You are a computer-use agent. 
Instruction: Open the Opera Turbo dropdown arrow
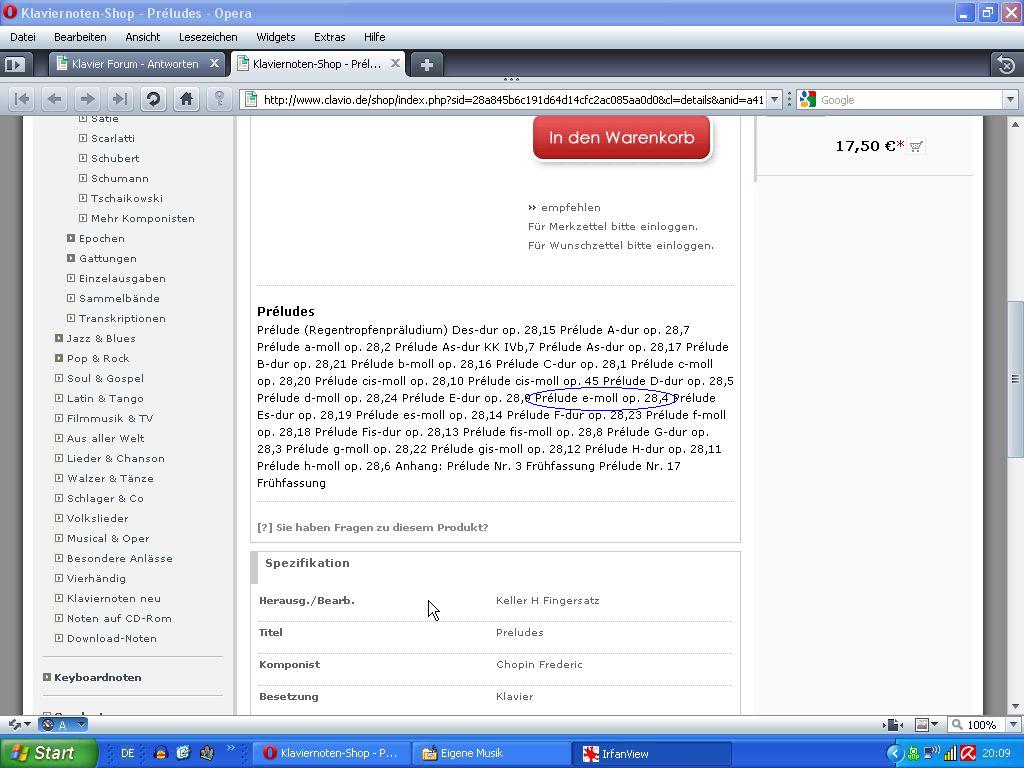pyautogui.click(x=81, y=724)
